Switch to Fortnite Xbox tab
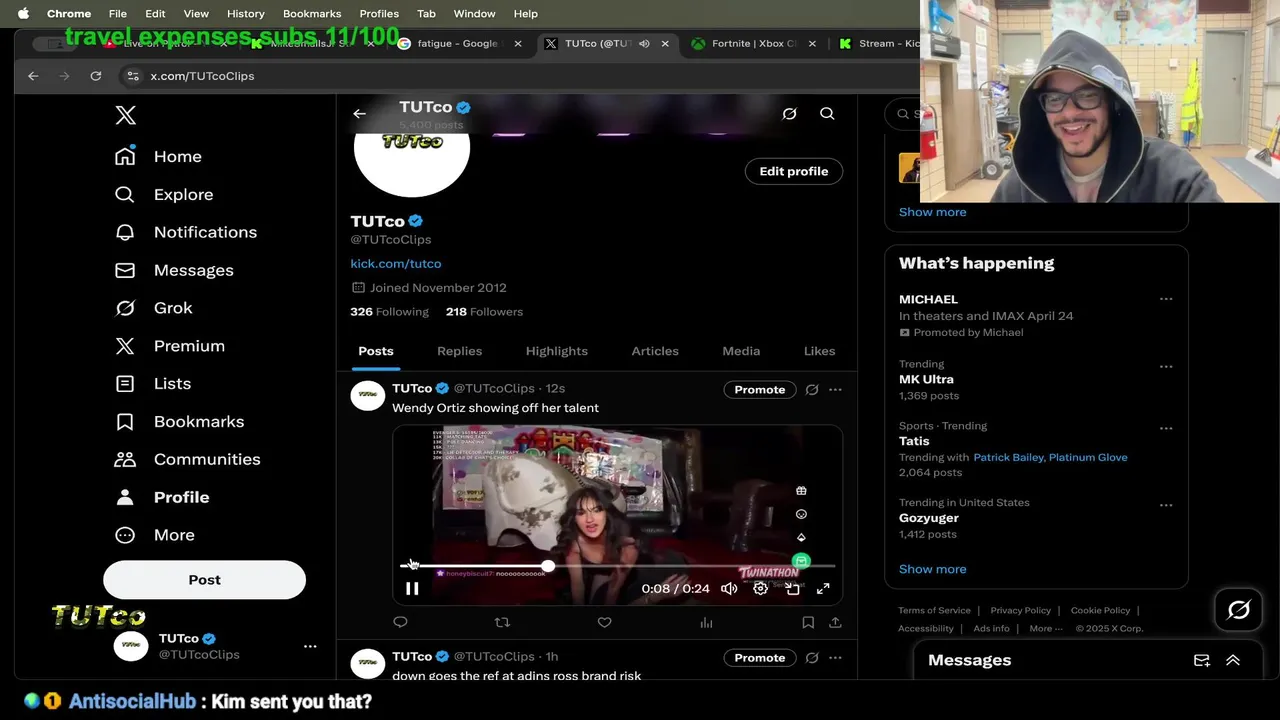The image size is (1280, 720). tap(754, 44)
